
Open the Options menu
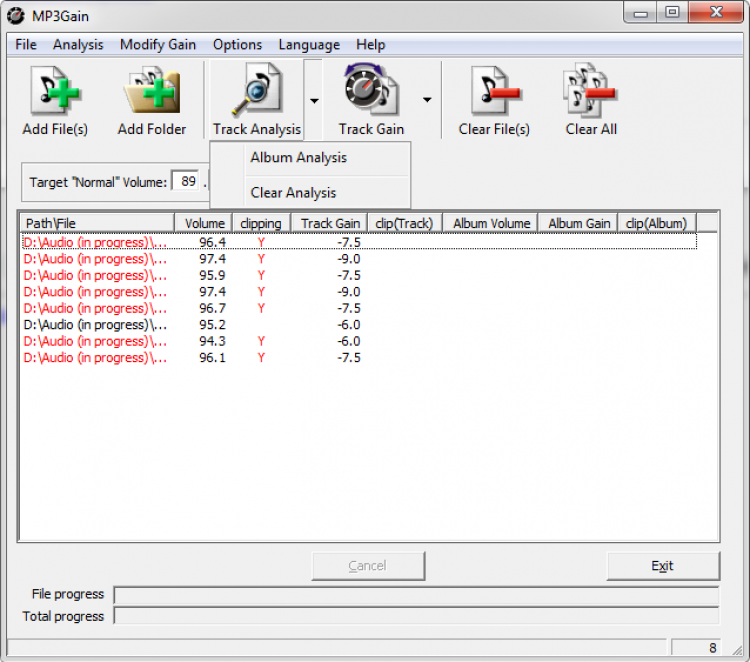click(x=237, y=44)
